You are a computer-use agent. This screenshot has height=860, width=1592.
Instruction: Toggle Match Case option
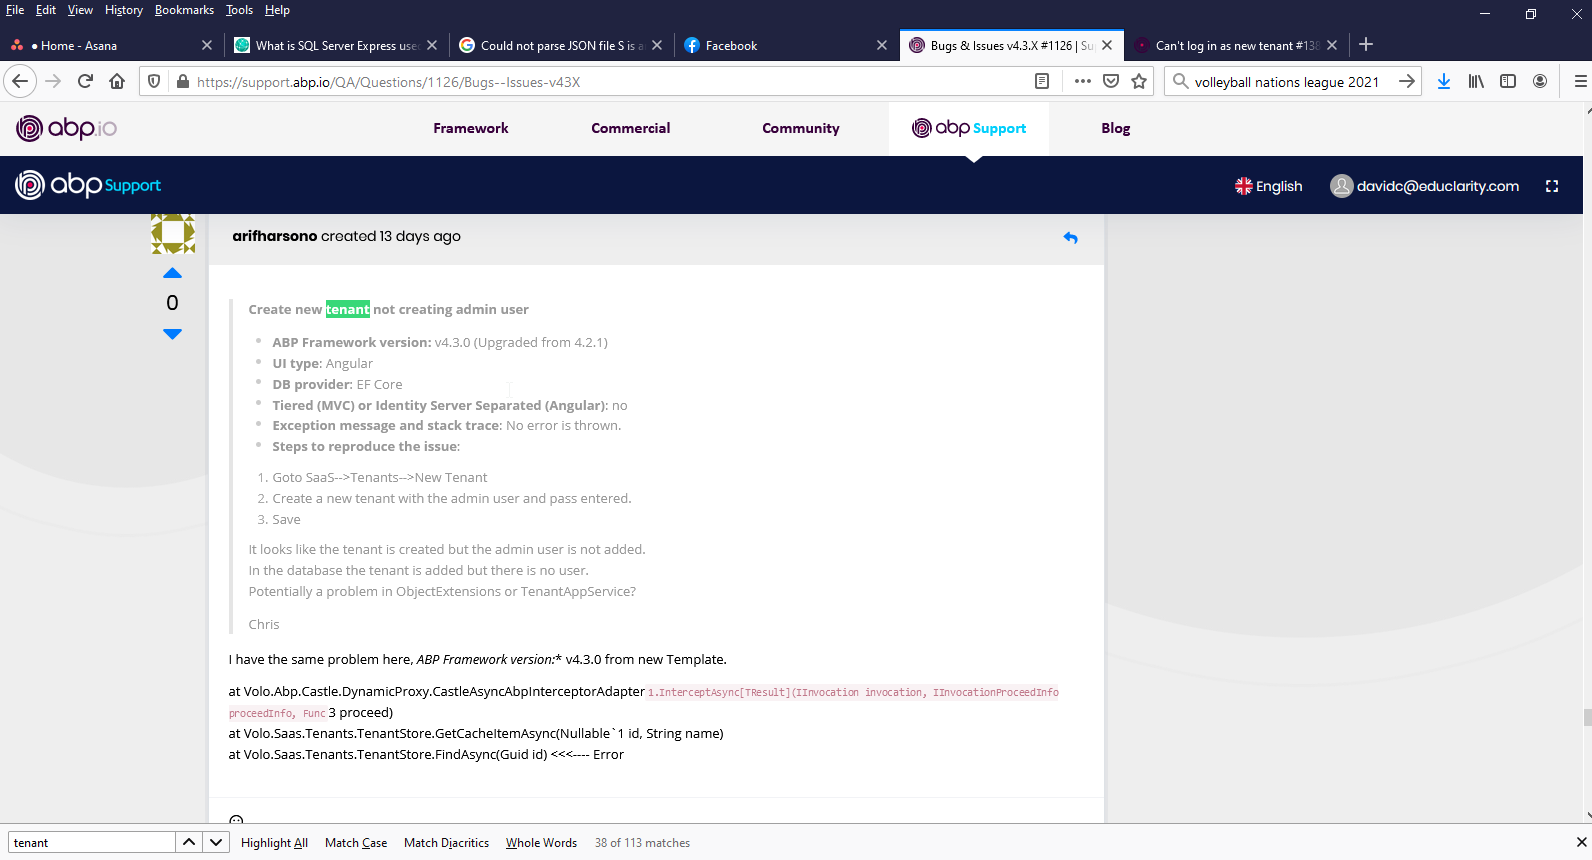click(356, 843)
